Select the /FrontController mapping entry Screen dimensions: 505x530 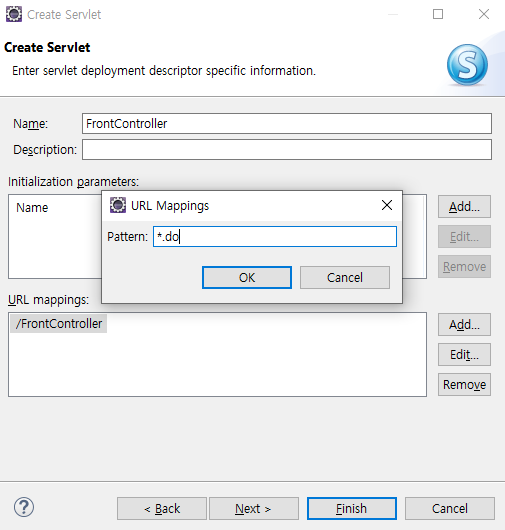[x=59, y=324]
